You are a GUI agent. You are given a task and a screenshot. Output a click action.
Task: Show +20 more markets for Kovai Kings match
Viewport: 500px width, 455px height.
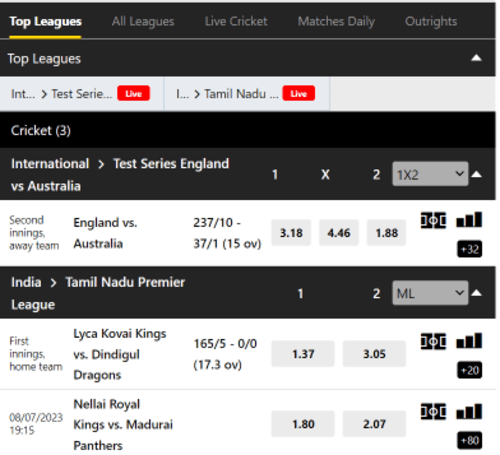(469, 370)
